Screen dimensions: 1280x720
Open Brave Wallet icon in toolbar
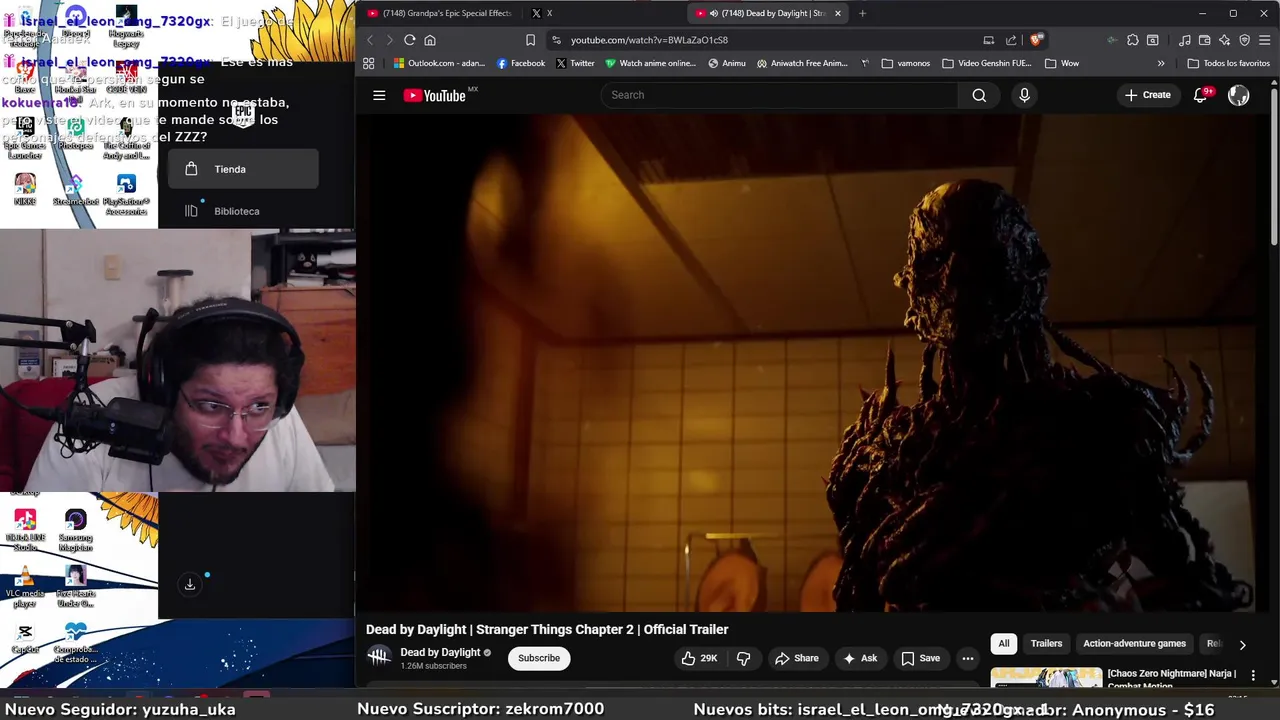point(1205,40)
